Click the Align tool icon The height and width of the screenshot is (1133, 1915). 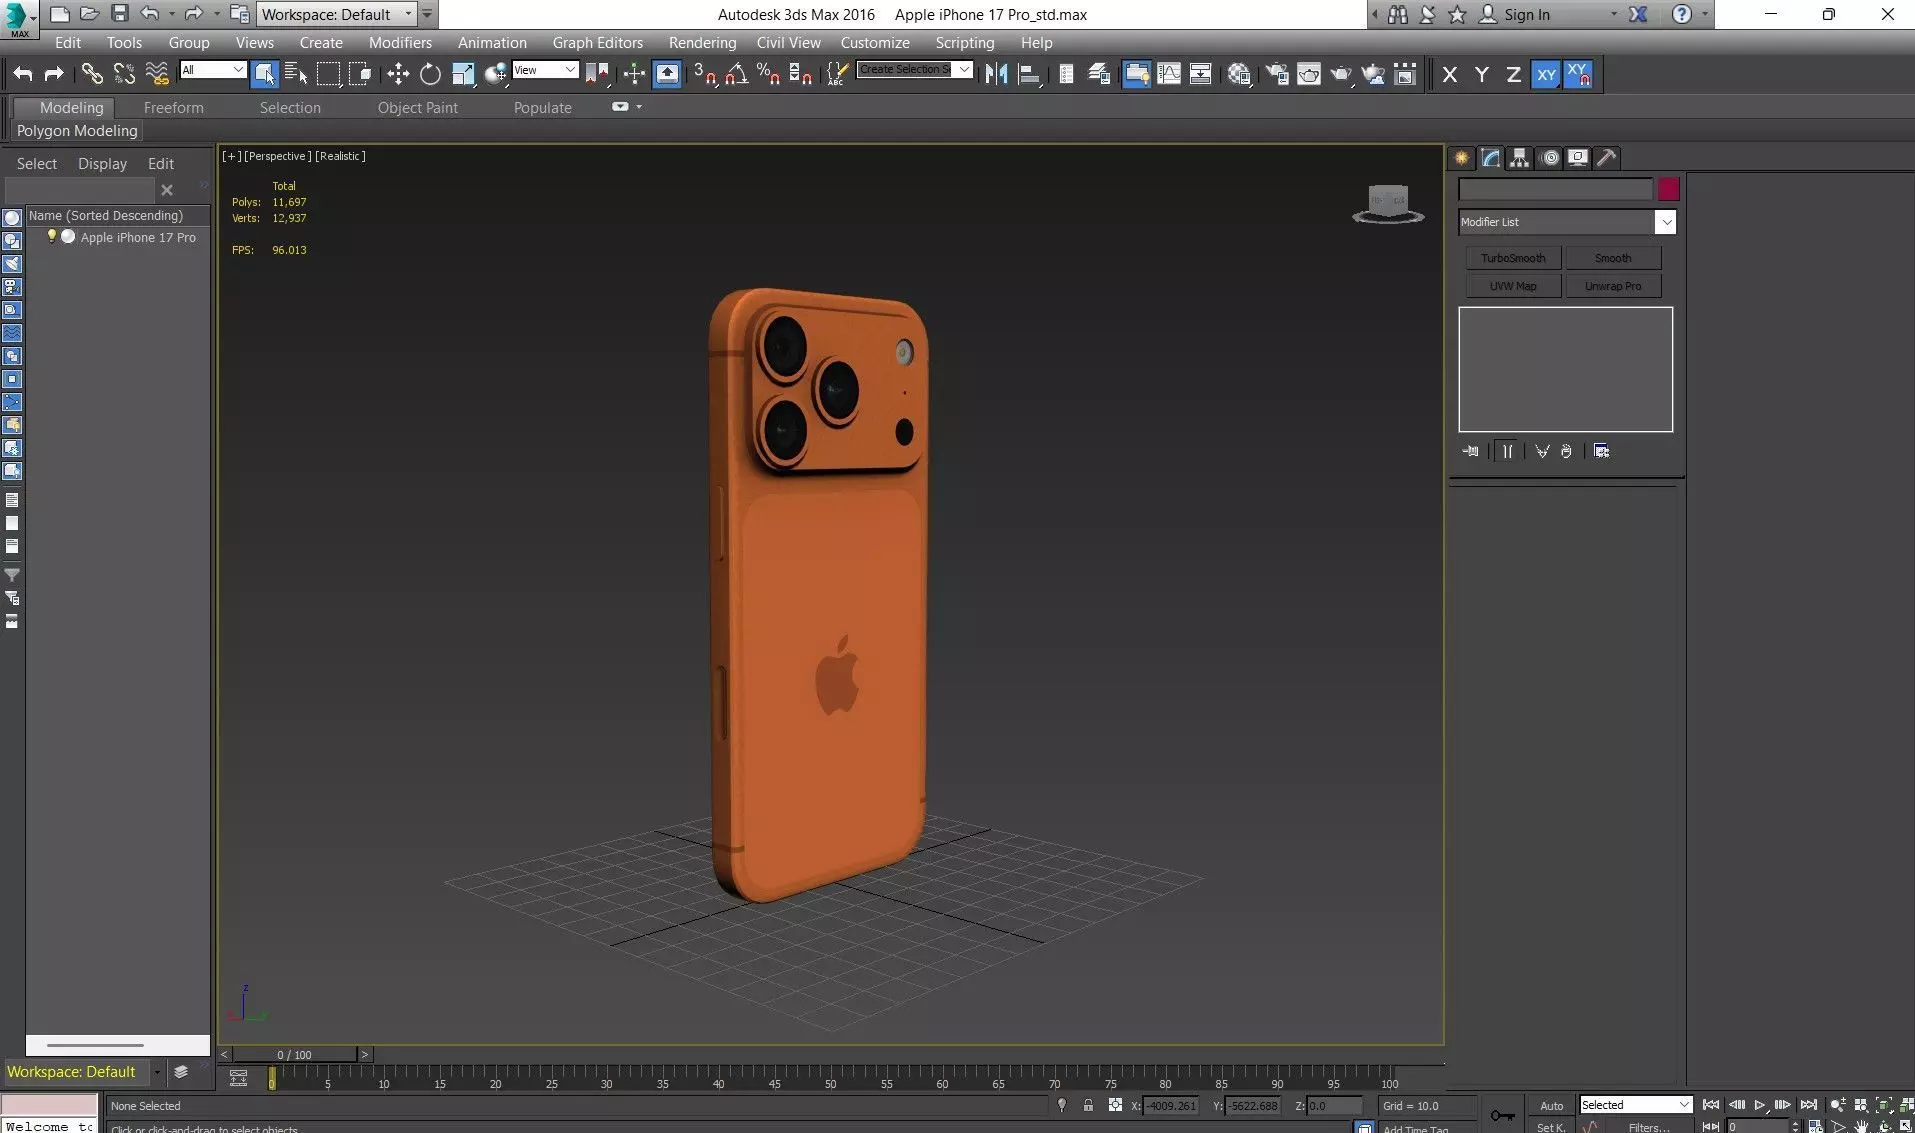click(1029, 74)
